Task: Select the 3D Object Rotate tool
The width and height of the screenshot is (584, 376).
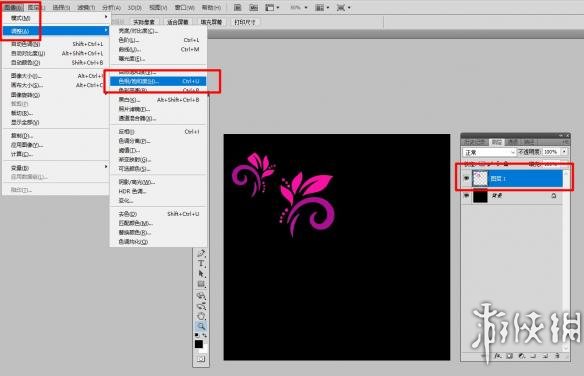Action: [201, 296]
